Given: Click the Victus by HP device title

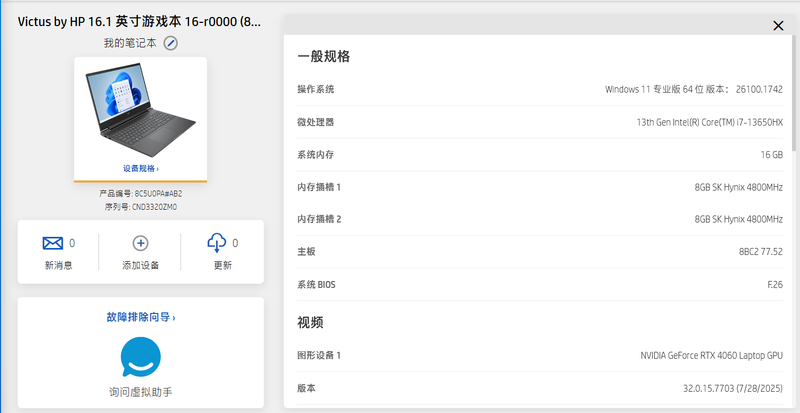Looking at the screenshot, I should (140, 21).
